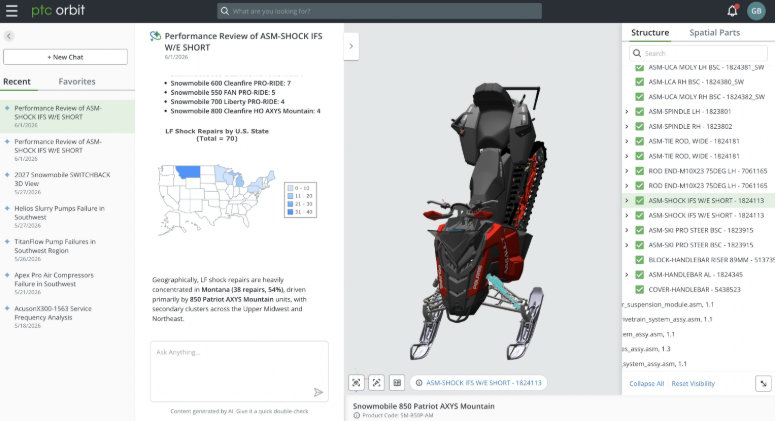
Task: Click the + New Chat button
Action: pos(66,57)
